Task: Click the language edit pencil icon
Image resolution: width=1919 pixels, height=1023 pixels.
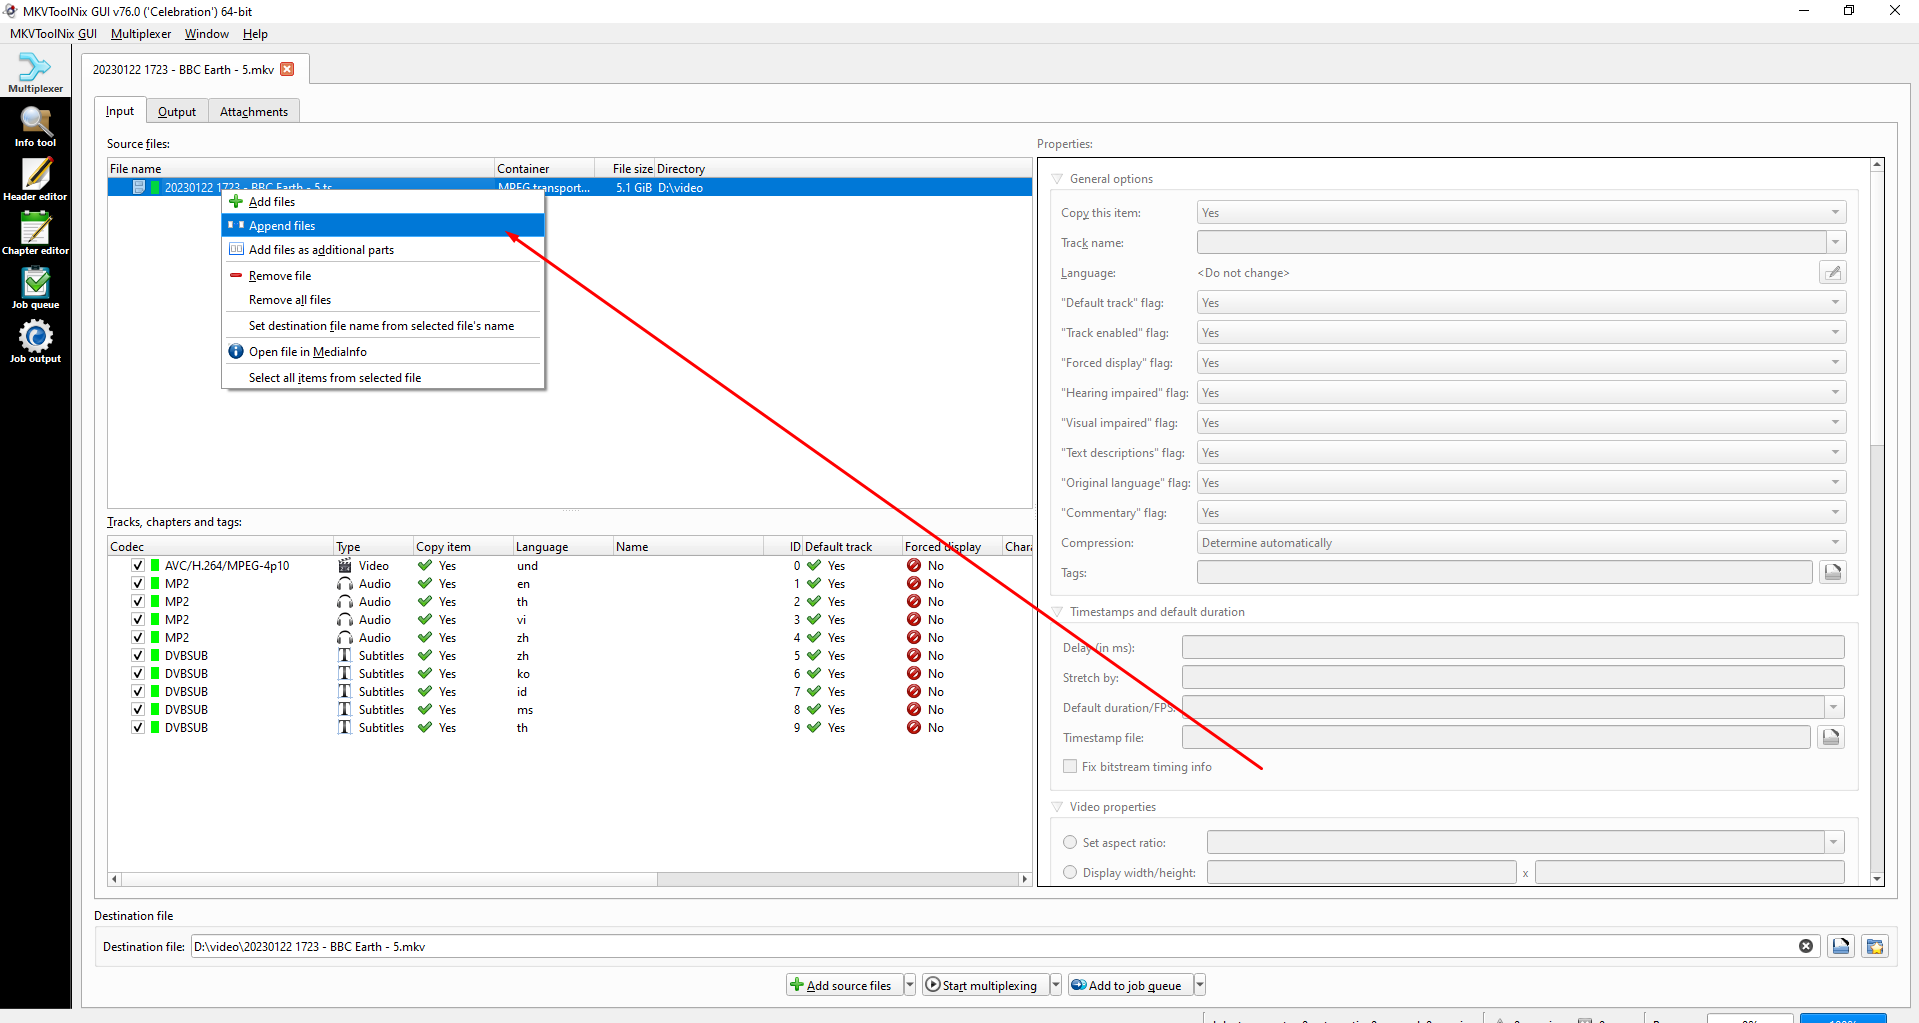Action: coord(1832,273)
